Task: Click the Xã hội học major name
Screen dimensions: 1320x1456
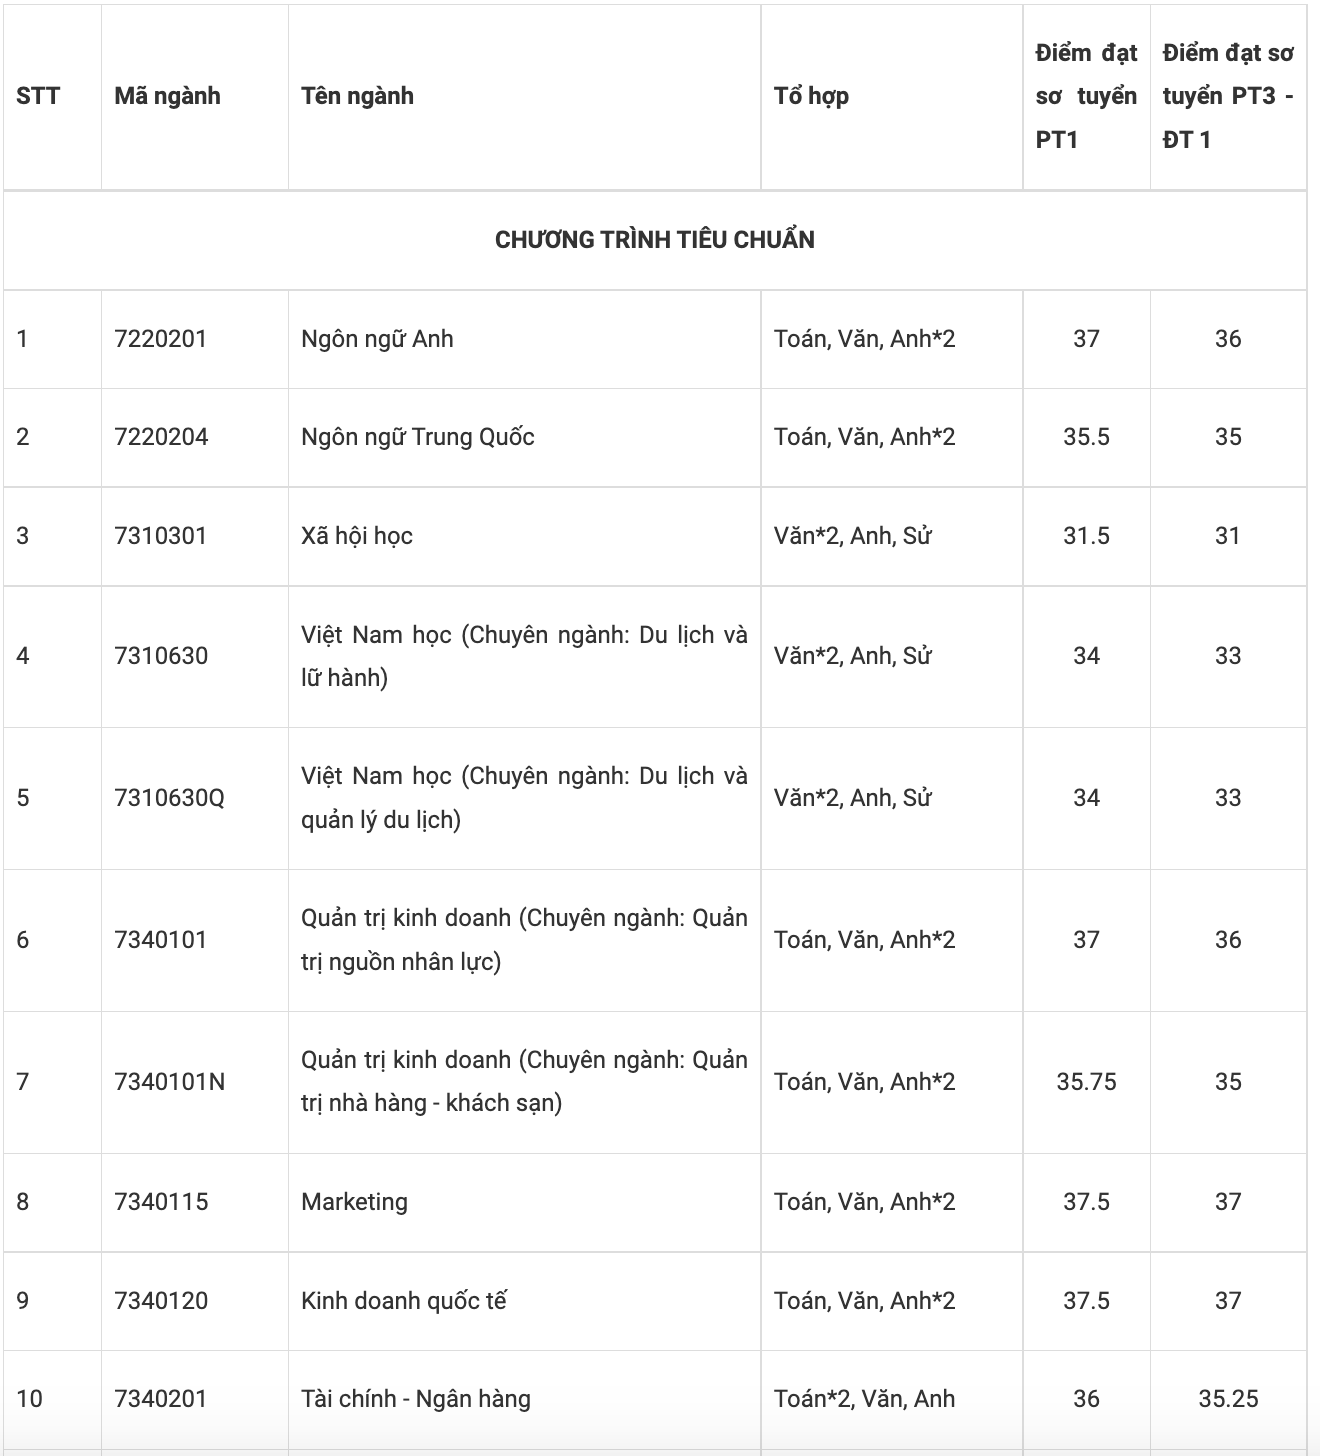Action: point(357,536)
